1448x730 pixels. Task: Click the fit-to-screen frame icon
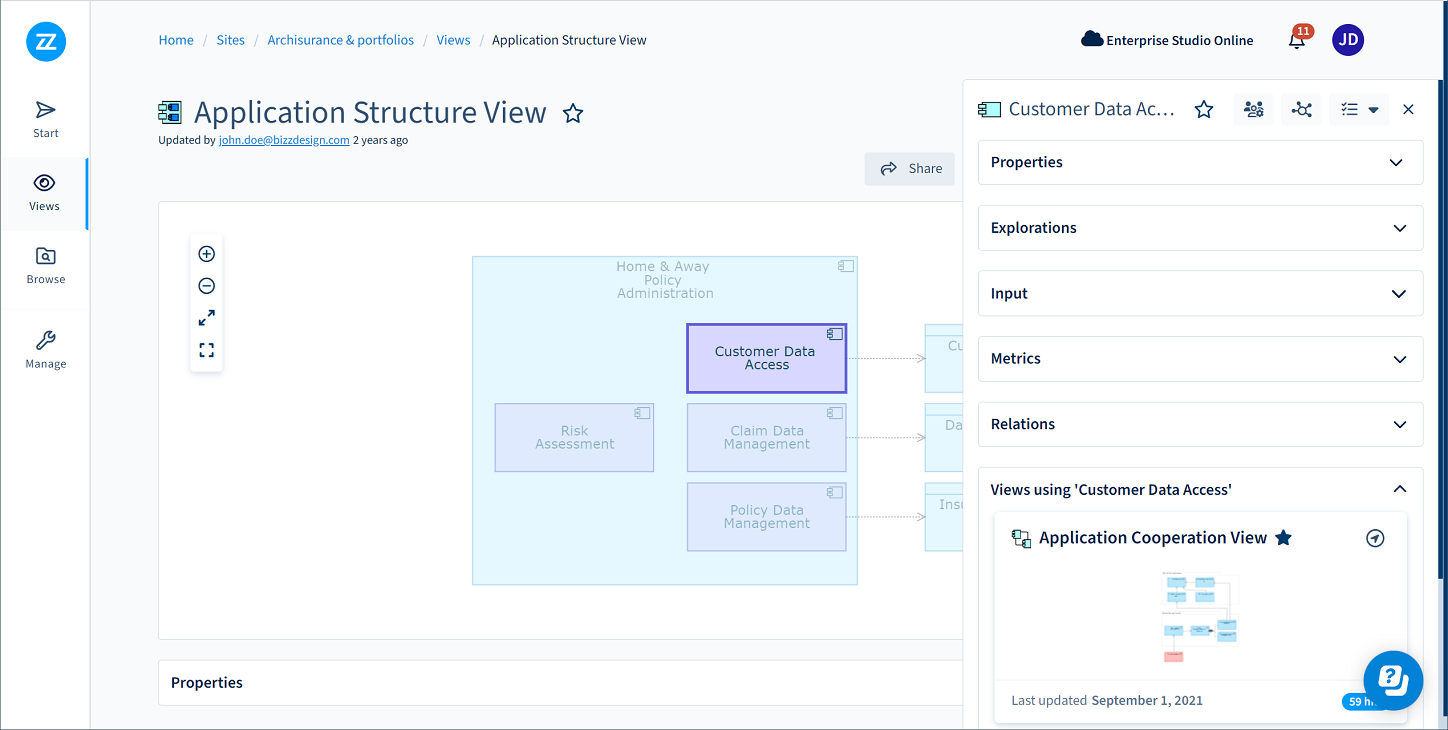point(207,350)
